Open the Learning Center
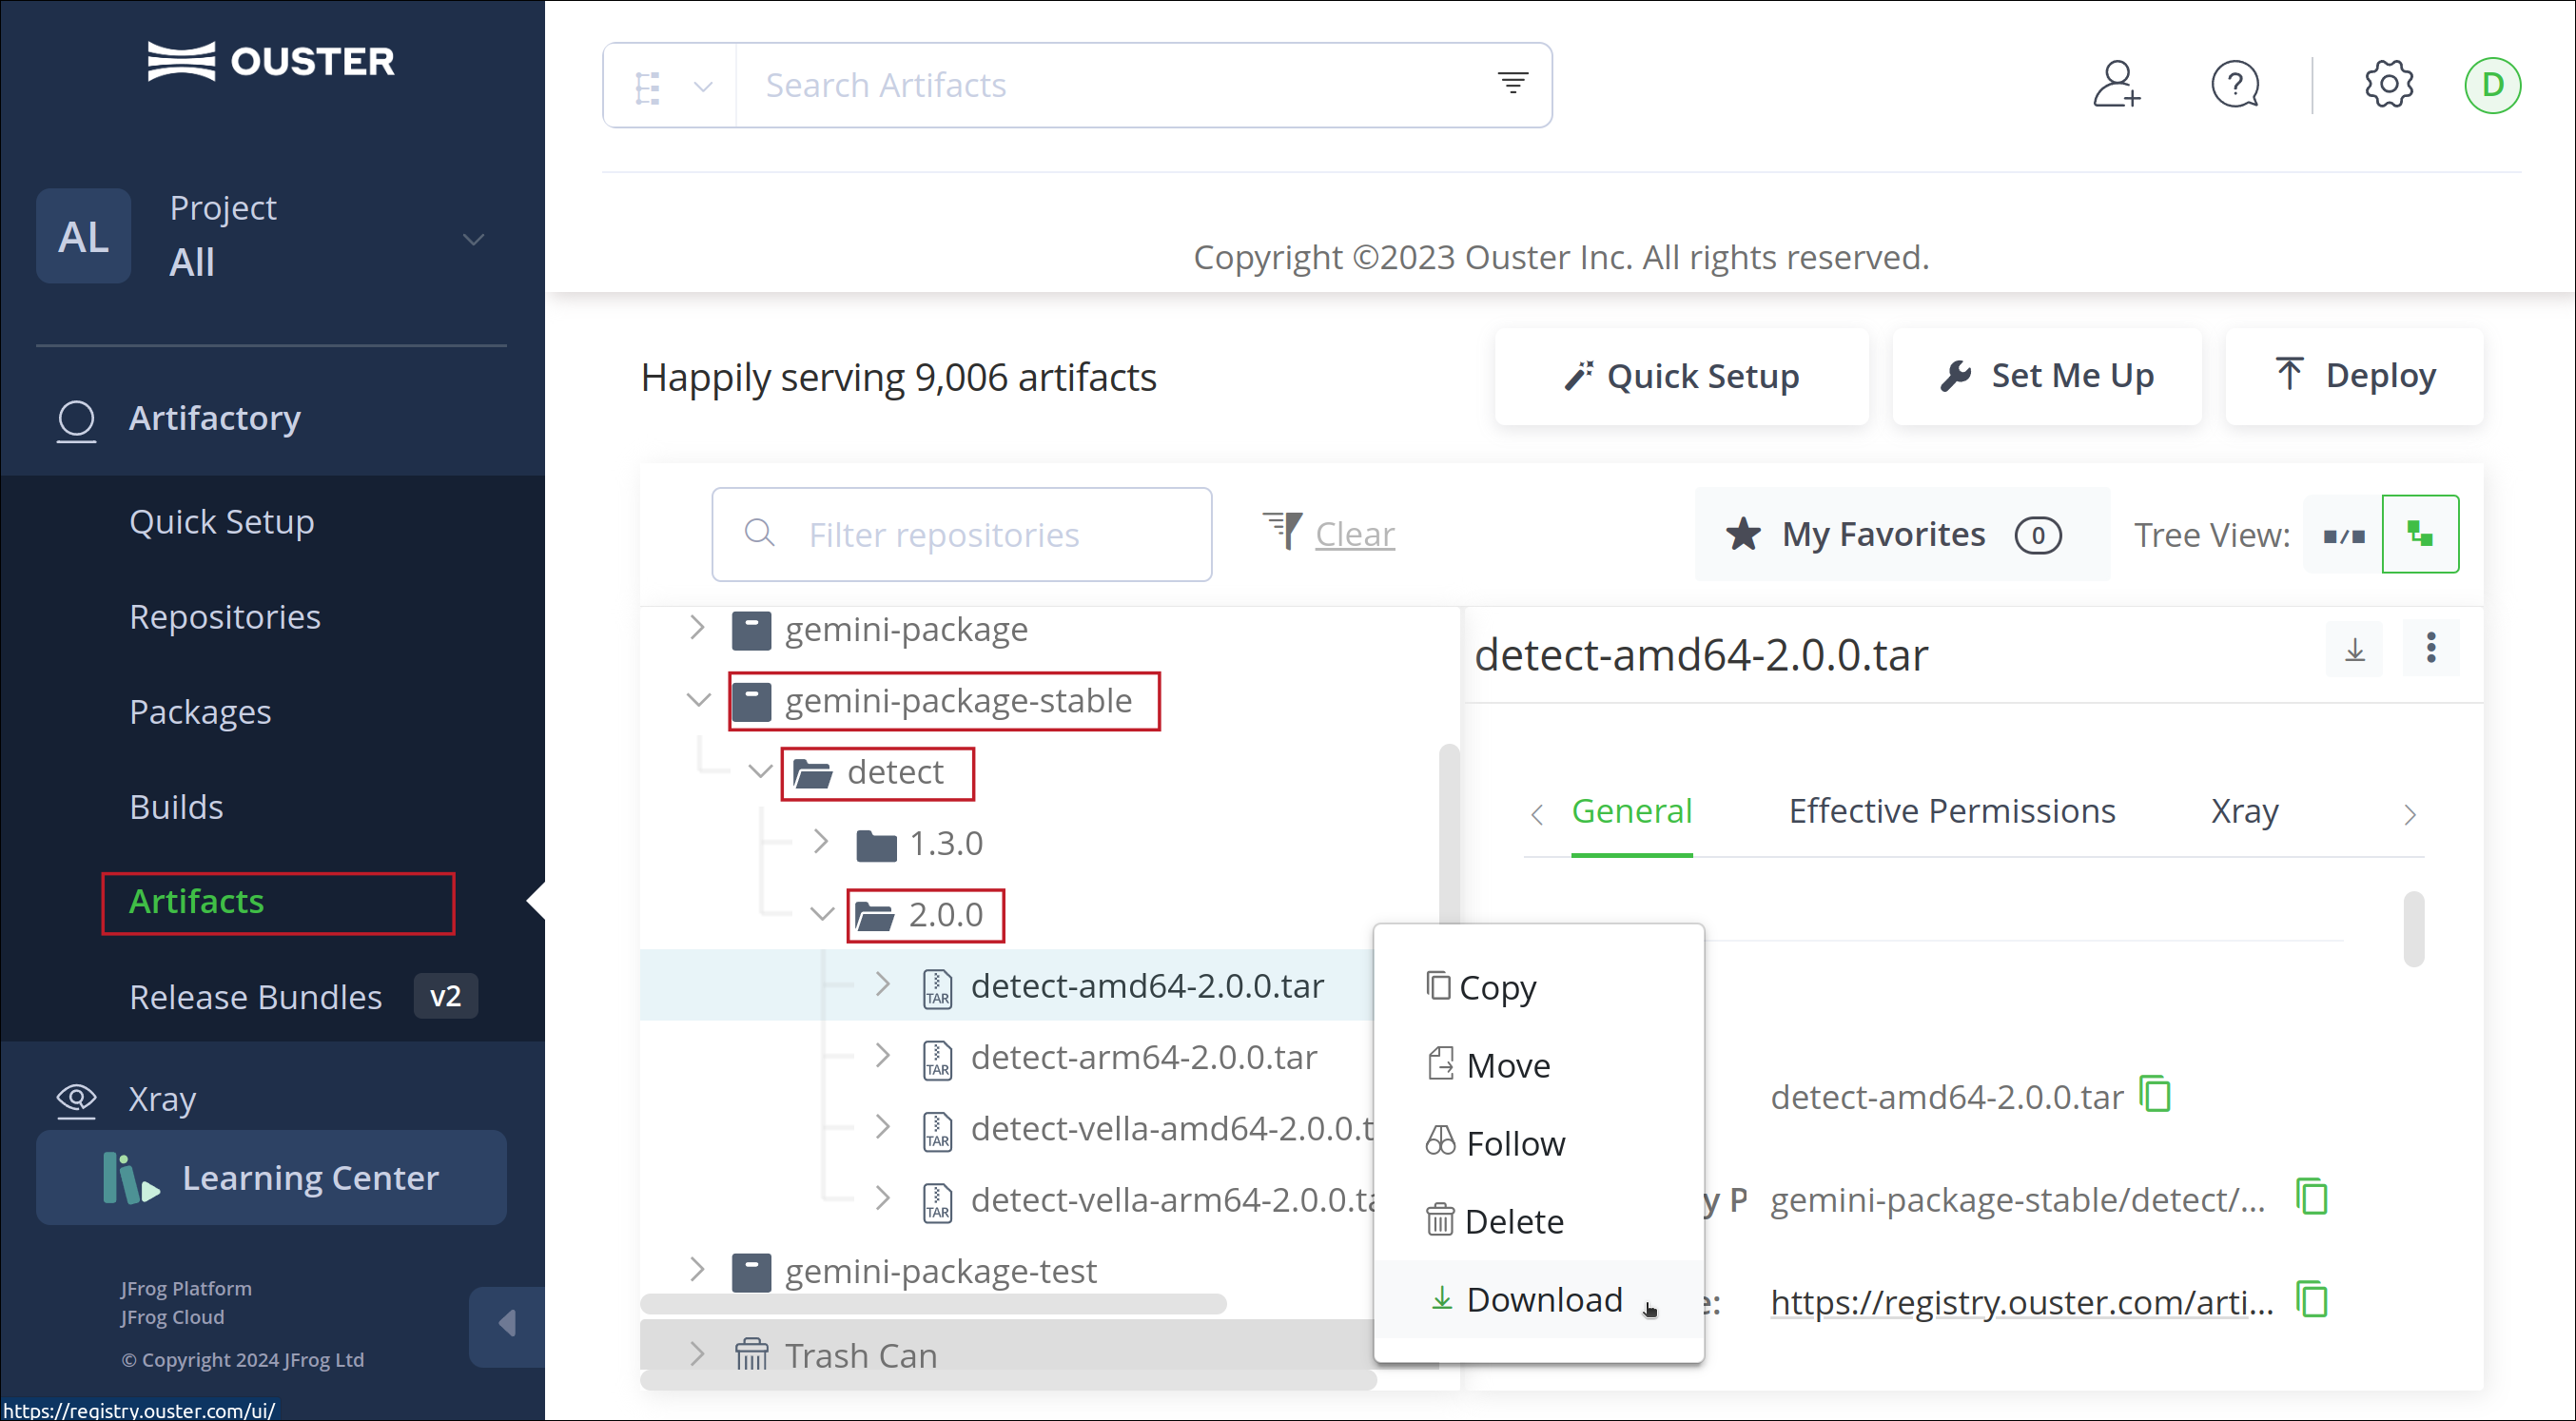Image resolution: width=2576 pixels, height=1421 pixels. pyautogui.click(x=271, y=1178)
